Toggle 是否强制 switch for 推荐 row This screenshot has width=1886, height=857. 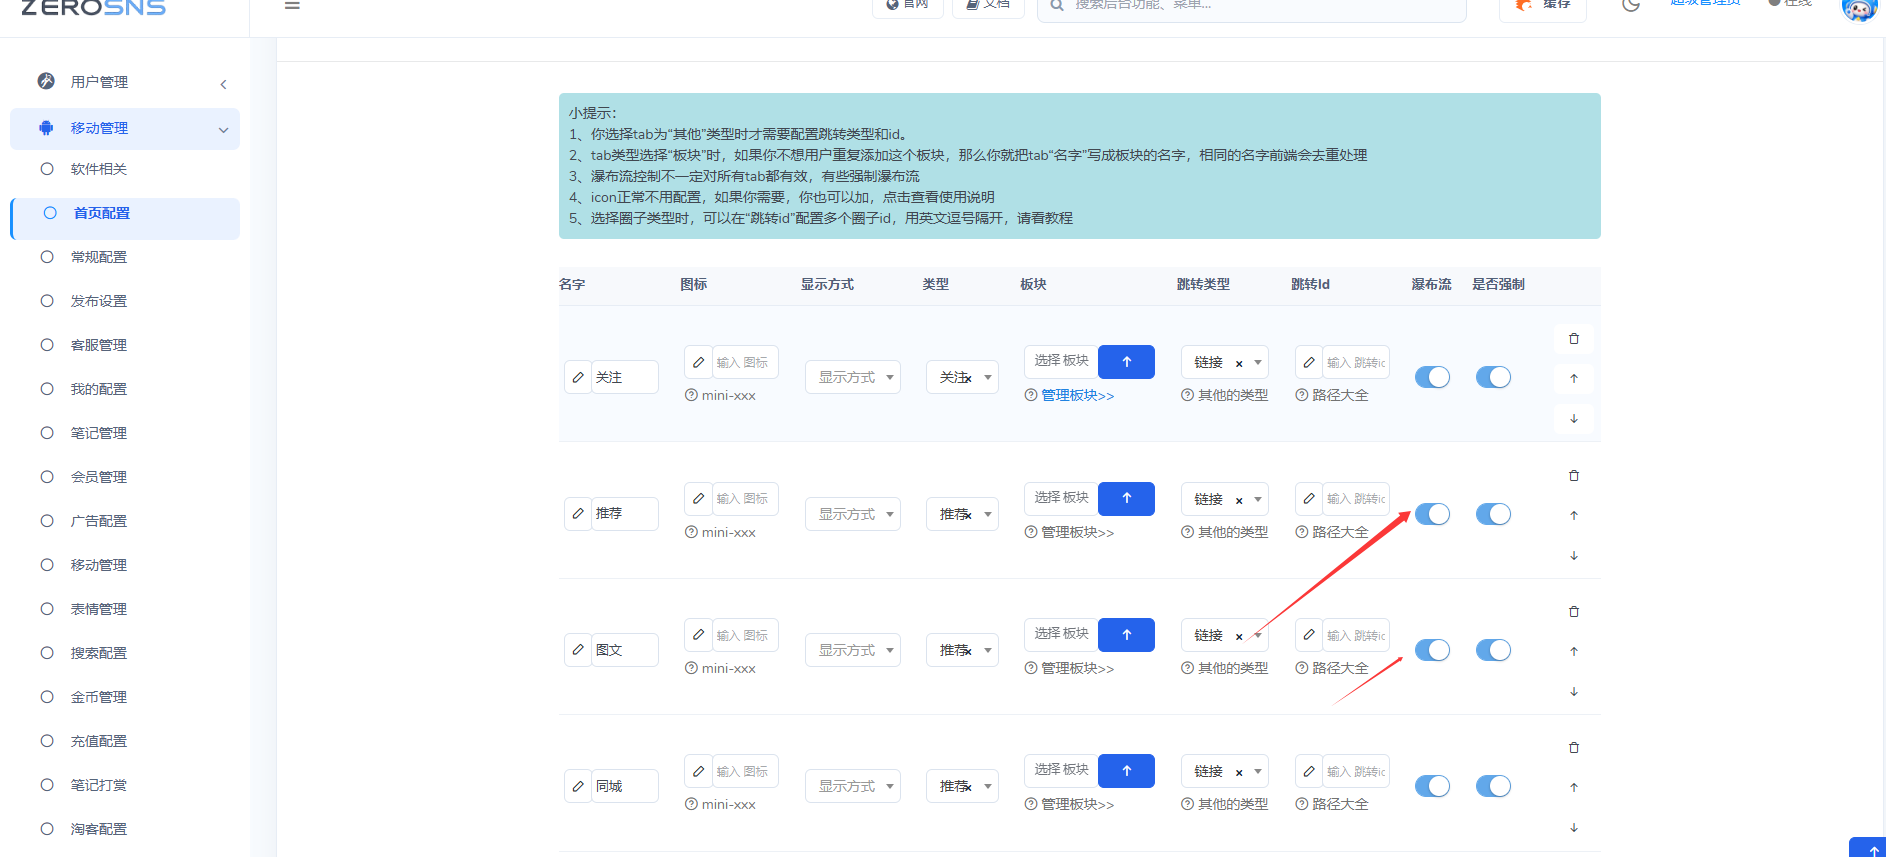pos(1493,514)
